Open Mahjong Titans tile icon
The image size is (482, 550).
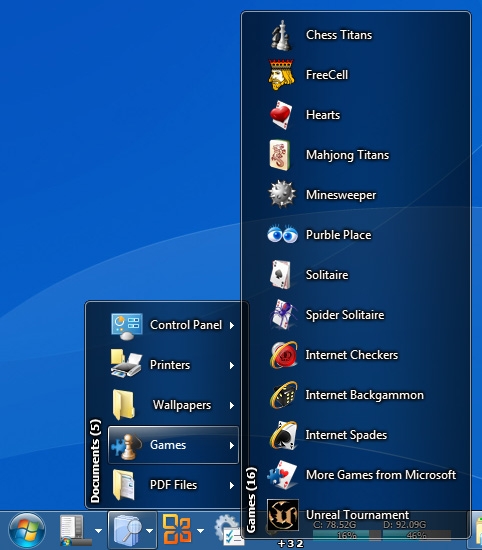(280, 155)
